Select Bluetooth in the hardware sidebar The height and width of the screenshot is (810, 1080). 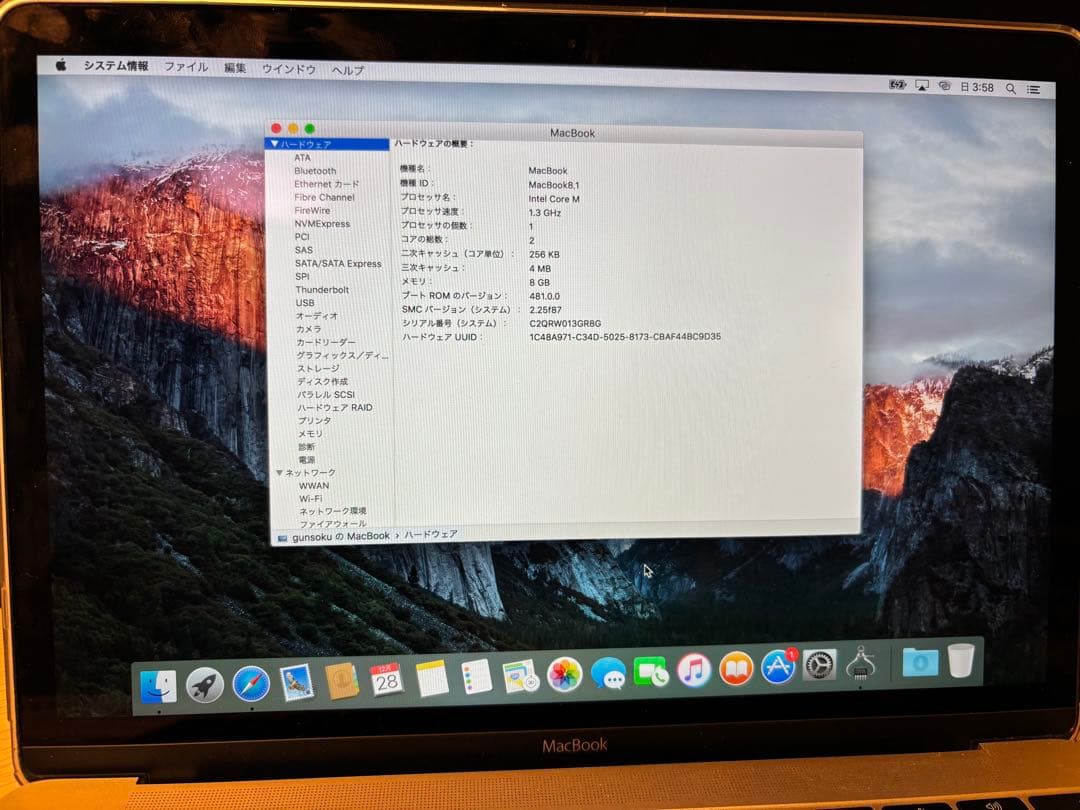314,170
